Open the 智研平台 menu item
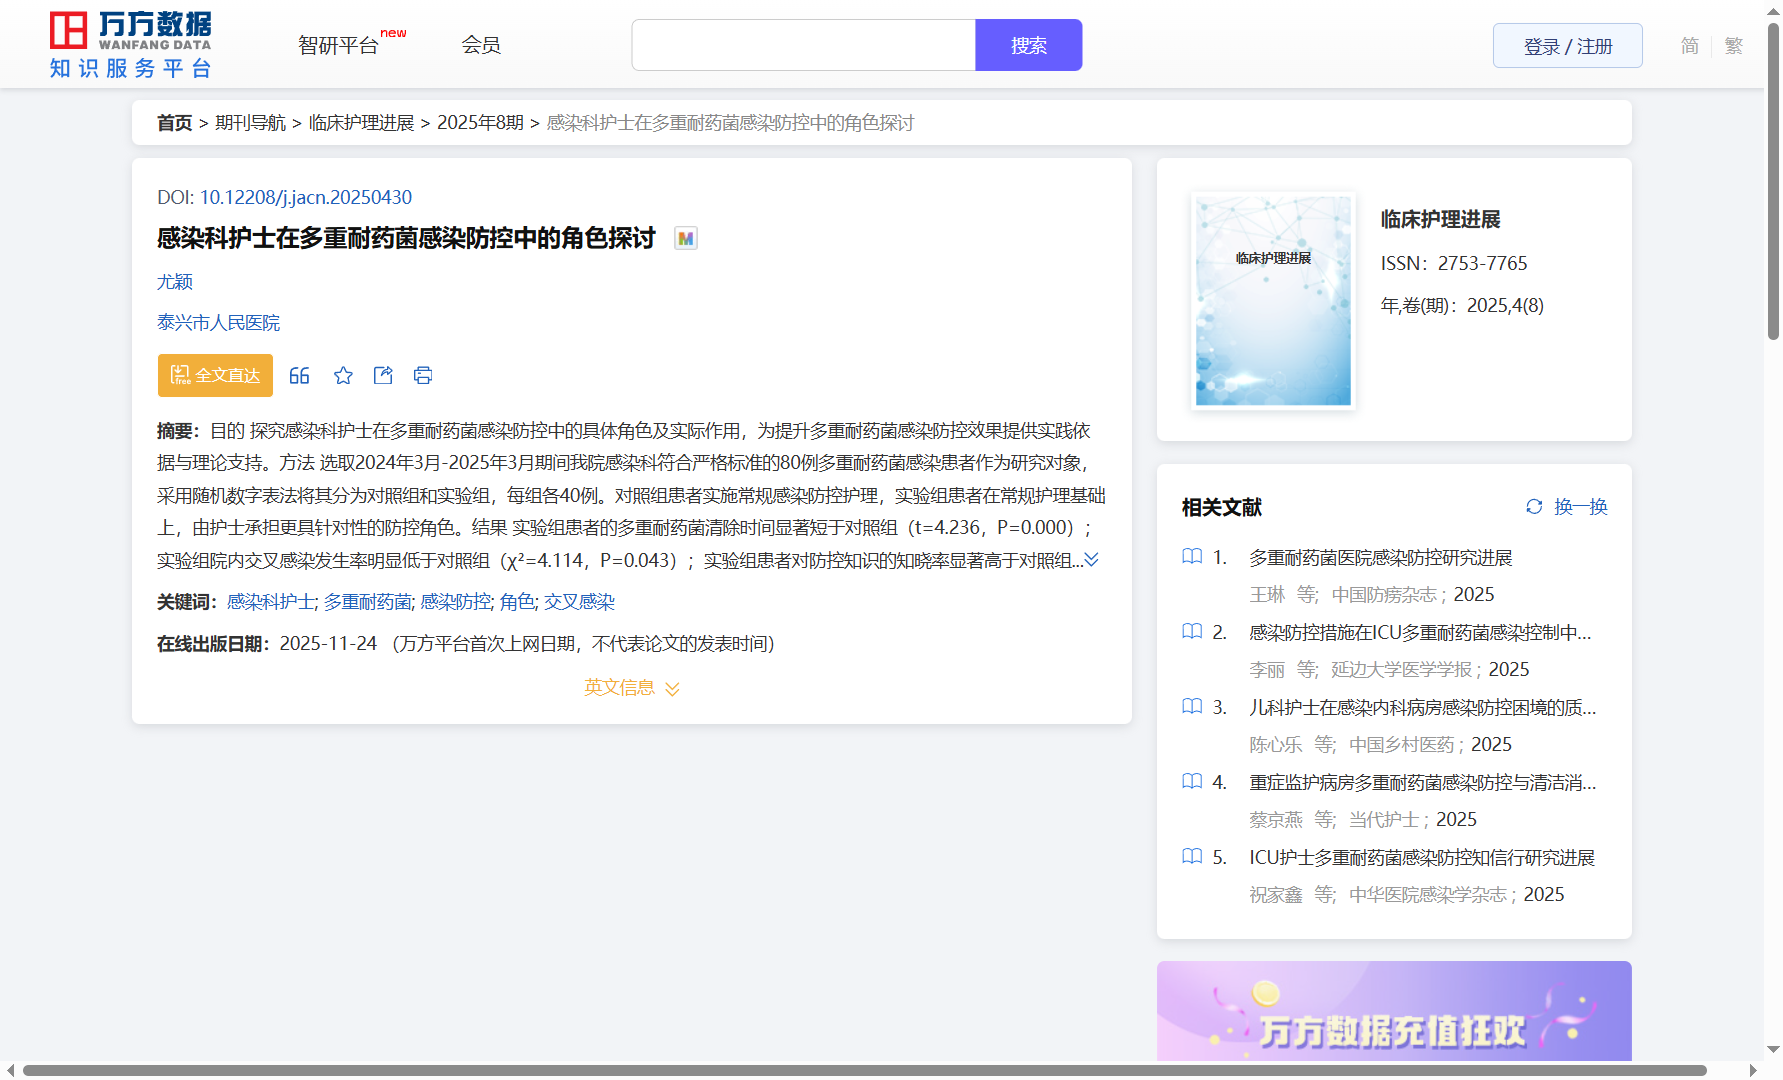1783x1080 pixels. [338, 45]
